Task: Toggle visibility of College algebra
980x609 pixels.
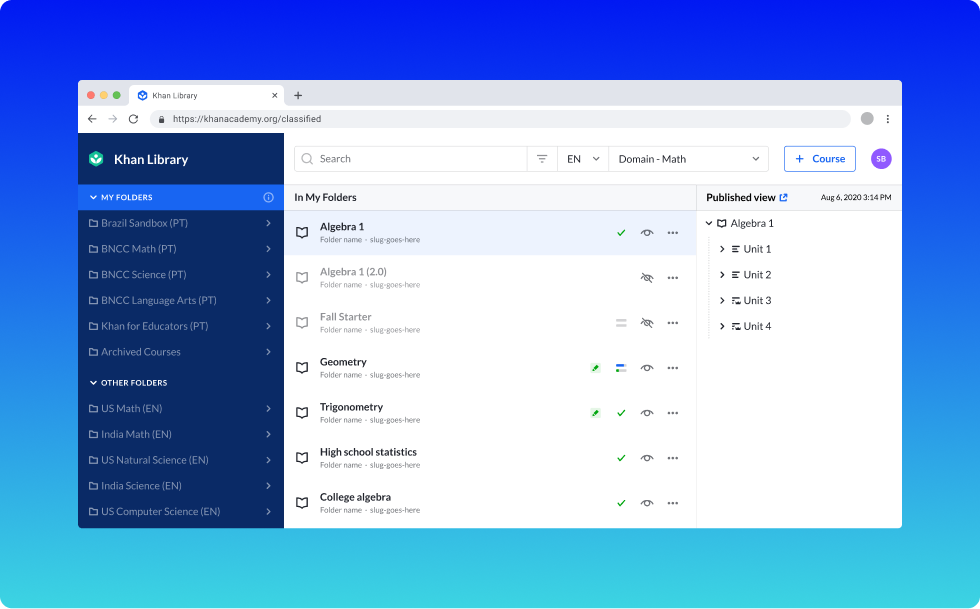Action: point(647,503)
